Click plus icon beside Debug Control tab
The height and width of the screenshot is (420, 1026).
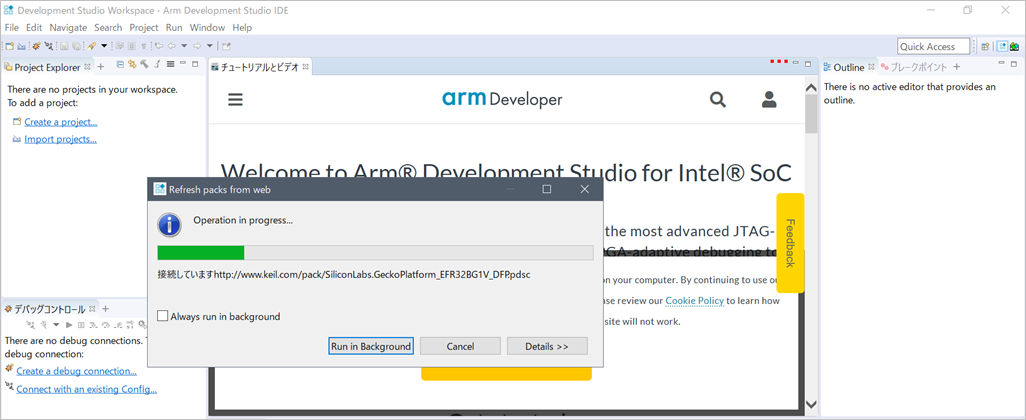pyautogui.click(x=105, y=309)
